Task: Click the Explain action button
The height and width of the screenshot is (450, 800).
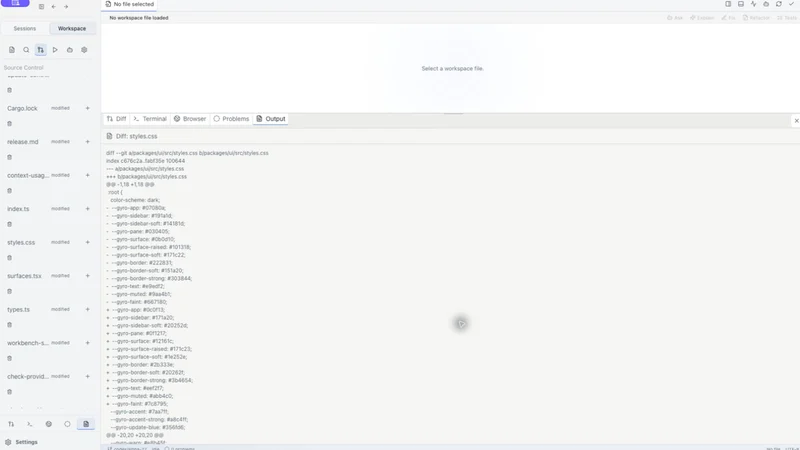Action: (702, 18)
